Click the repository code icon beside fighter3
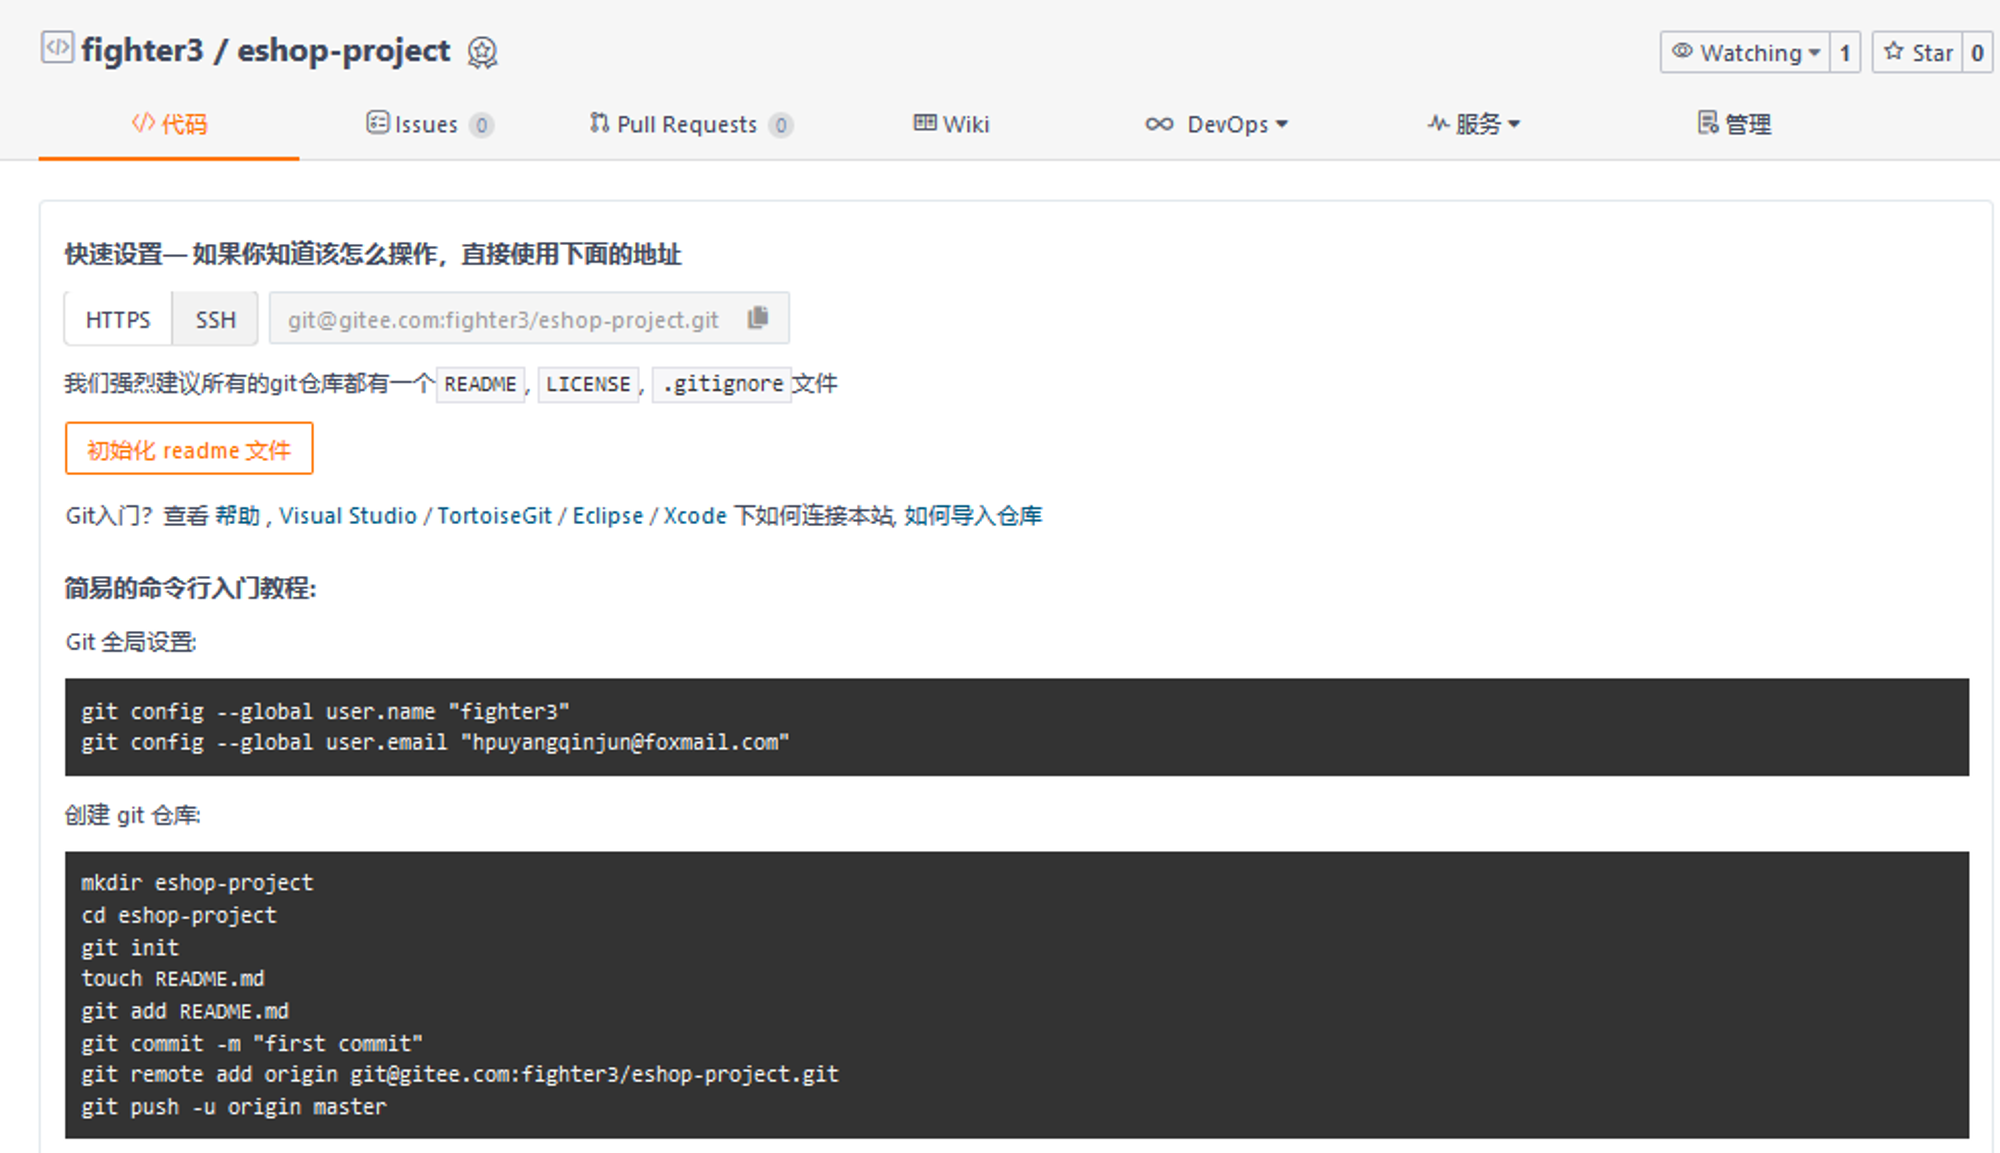Image resolution: width=2000 pixels, height=1153 pixels. (57, 47)
